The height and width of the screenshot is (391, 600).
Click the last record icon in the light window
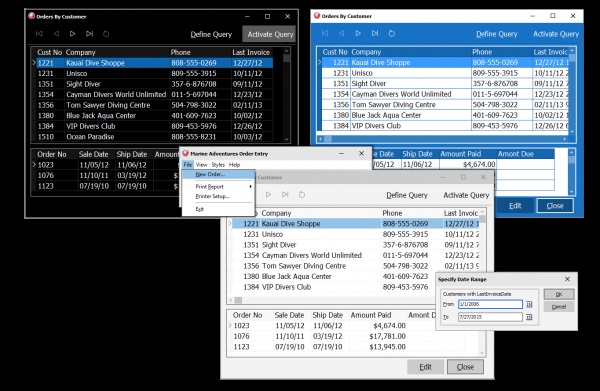coord(285,194)
